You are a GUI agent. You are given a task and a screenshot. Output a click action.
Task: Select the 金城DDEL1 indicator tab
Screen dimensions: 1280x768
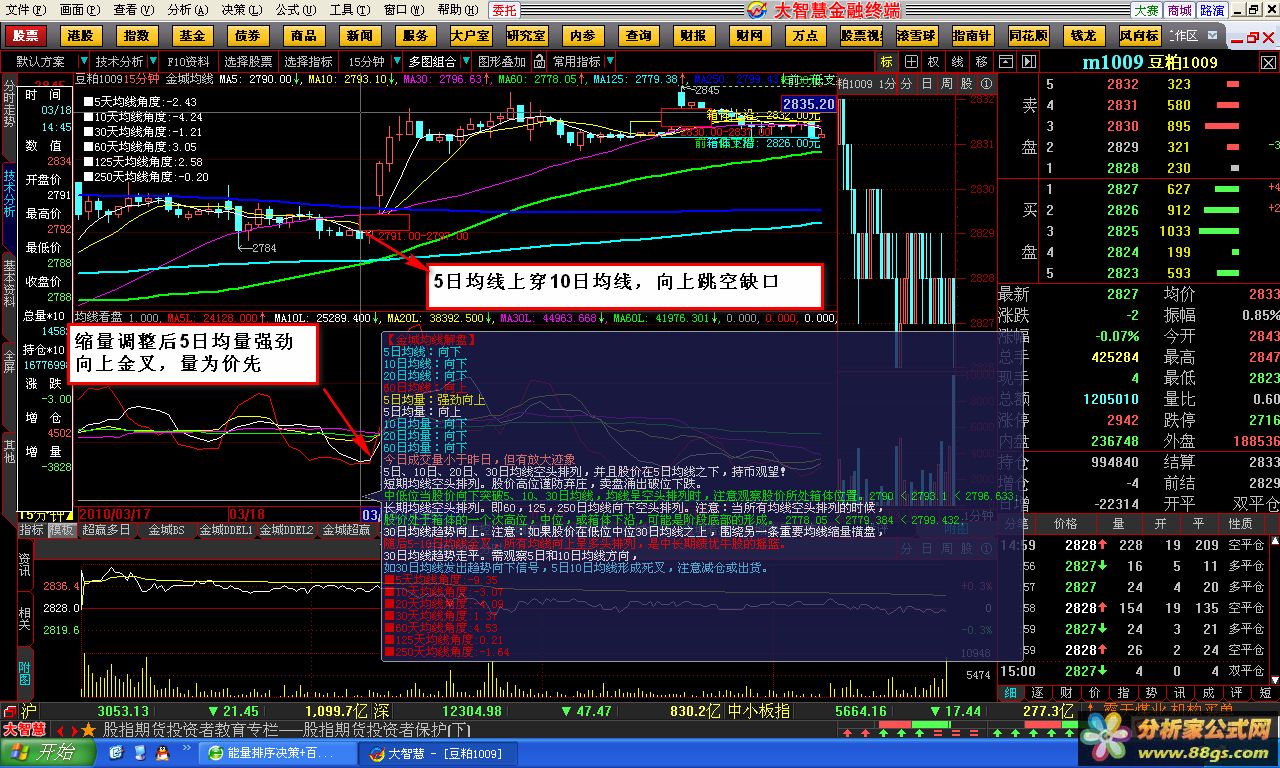pyautogui.click(x=226, y=530)
